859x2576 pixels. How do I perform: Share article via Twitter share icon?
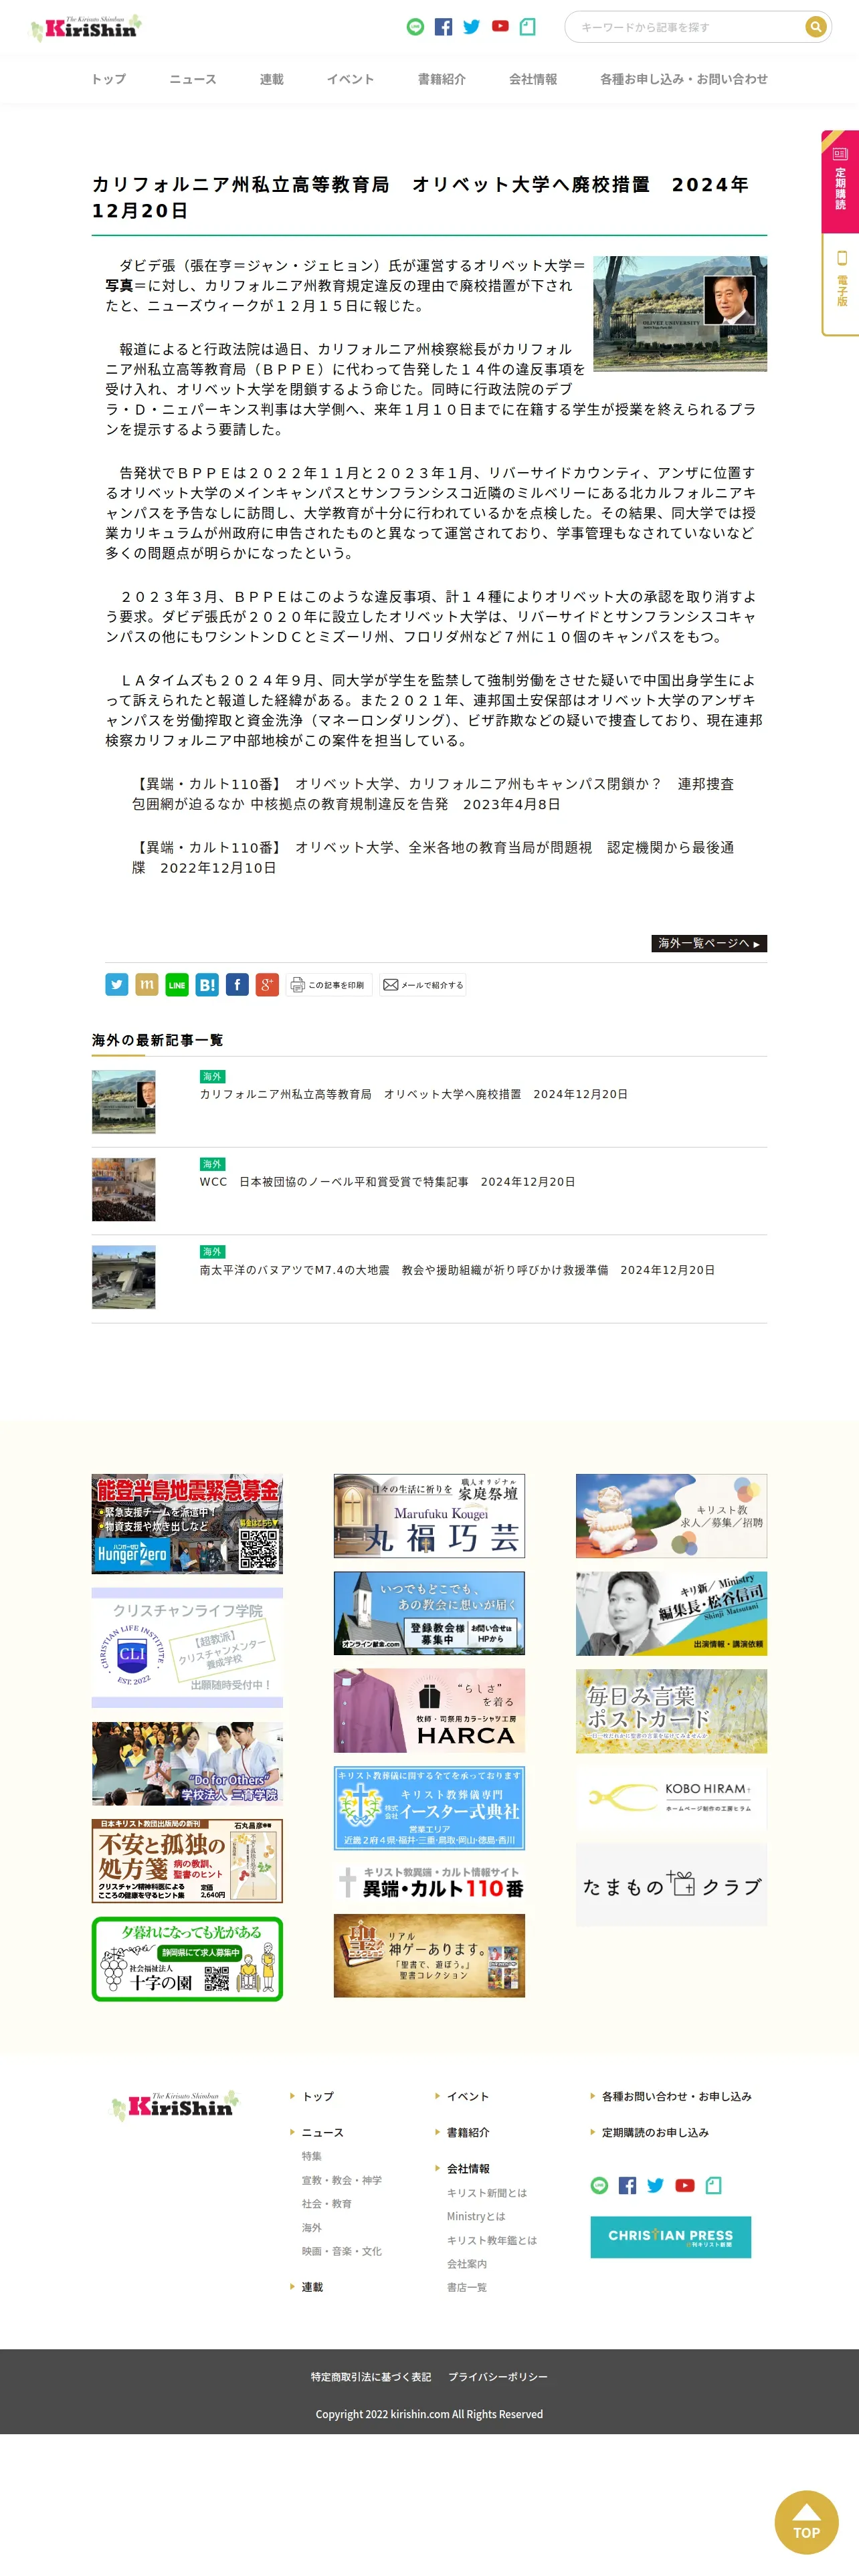pyautogui.click(x=117, y=985)
